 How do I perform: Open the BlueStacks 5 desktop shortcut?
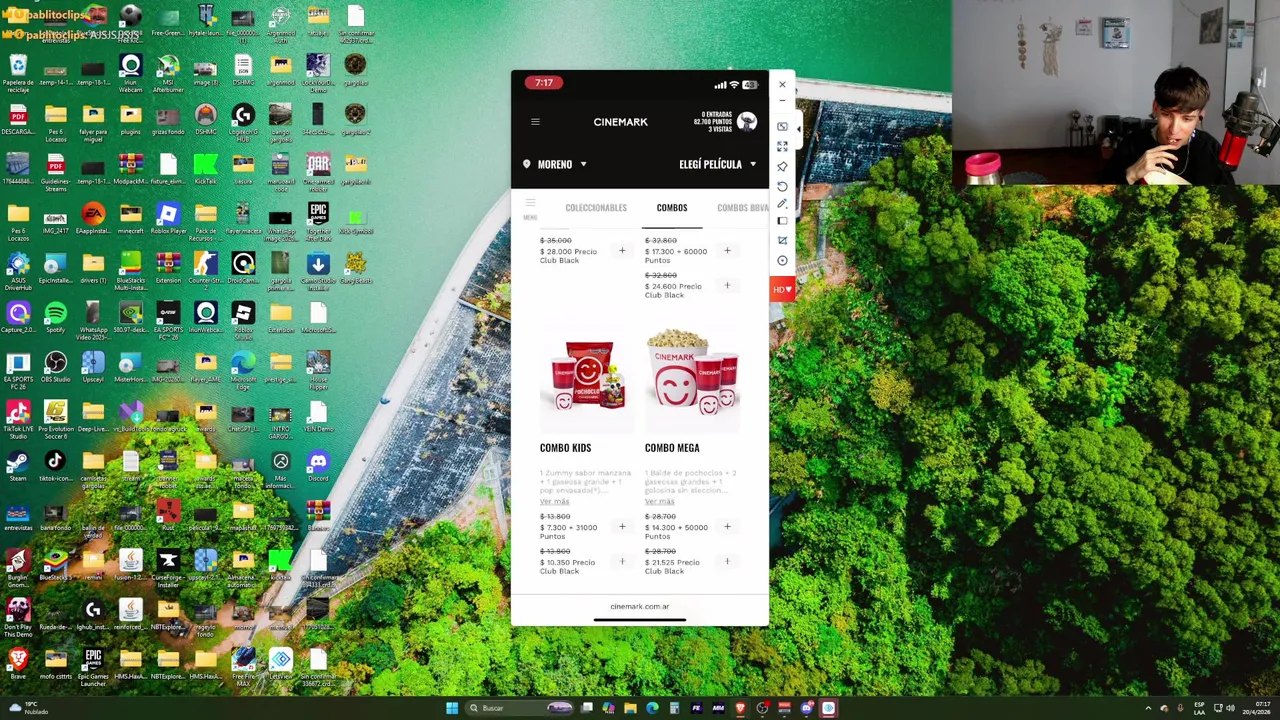[x=55, y=563]
